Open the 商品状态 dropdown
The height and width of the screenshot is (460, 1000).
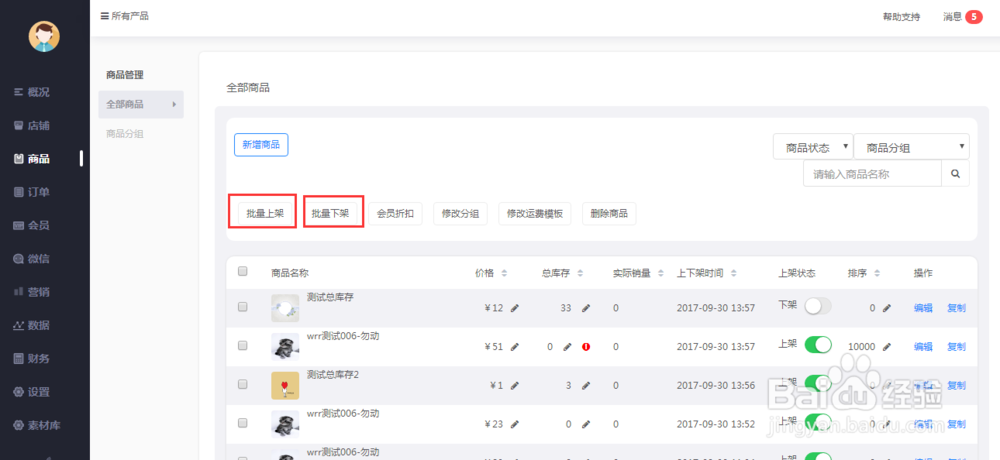click(x=813, y=147)
